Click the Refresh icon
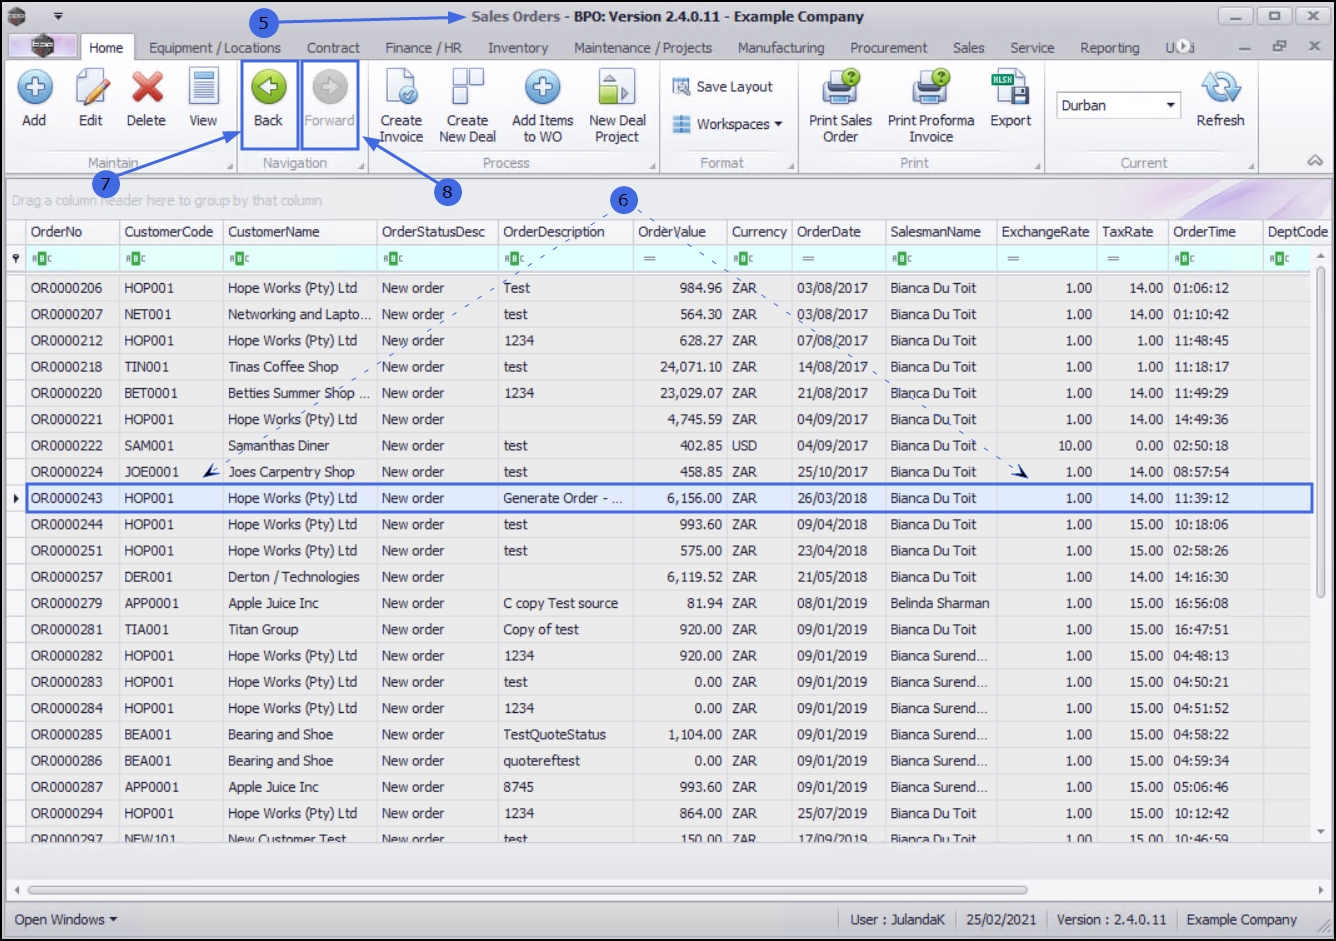Viewport: 1336px width, 941px height. click(1220, 88)
